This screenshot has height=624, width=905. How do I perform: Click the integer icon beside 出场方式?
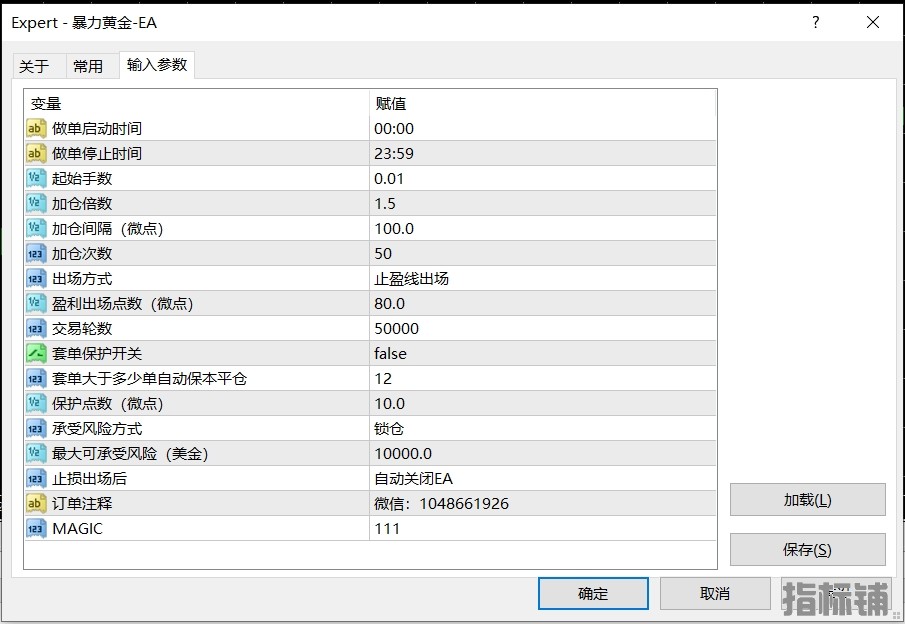(36, 279)
